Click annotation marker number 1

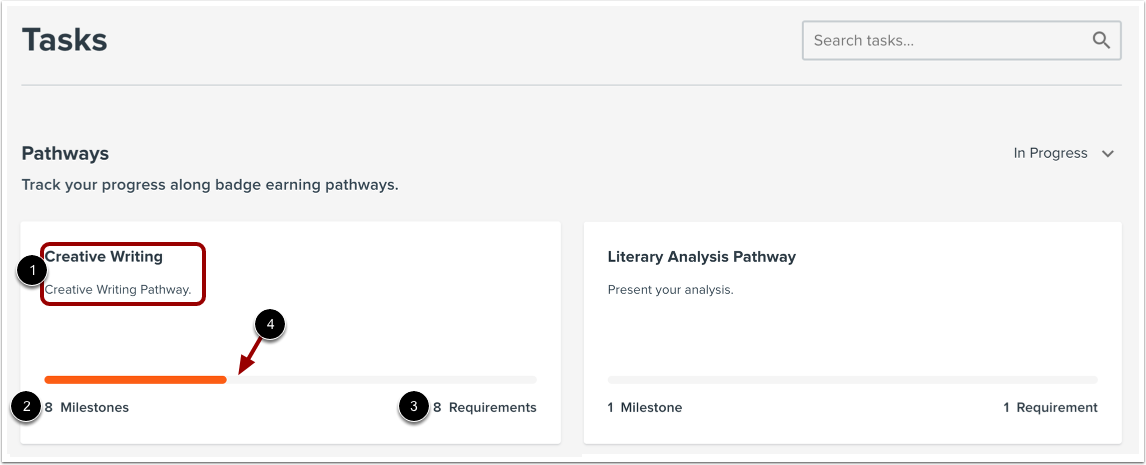point(30,271)
